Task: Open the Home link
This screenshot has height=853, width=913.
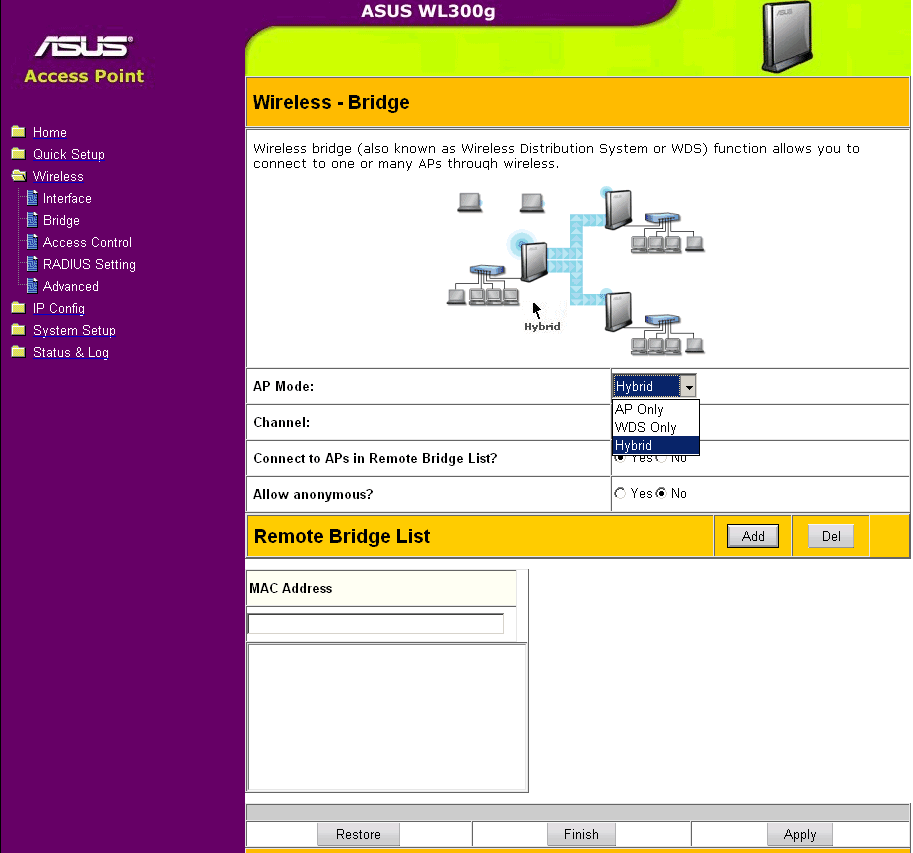Action: pos(49,132)
